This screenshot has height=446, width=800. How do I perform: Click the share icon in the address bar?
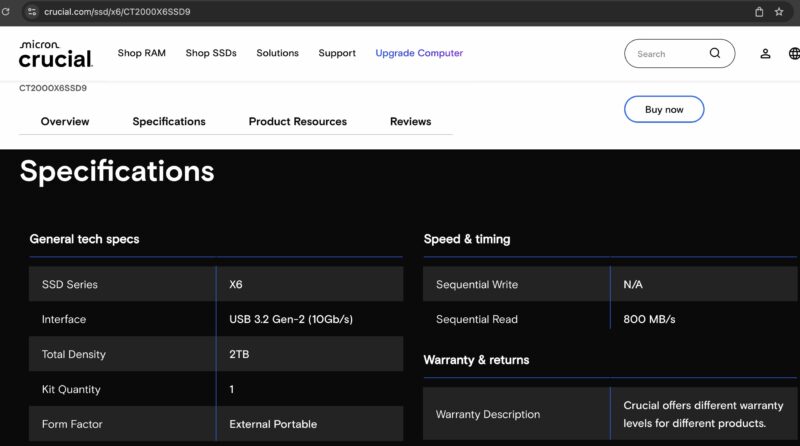coord(759,12)
